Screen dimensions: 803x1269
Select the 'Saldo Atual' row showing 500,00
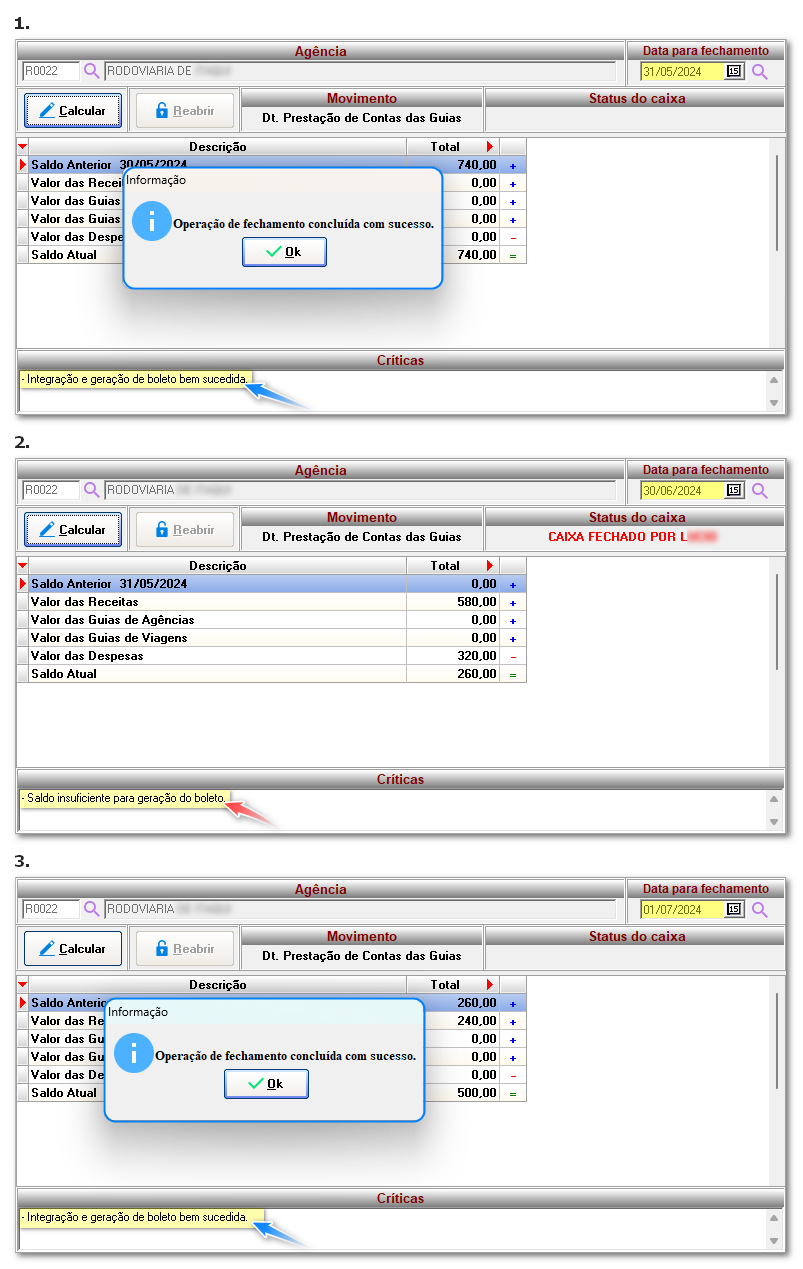pos(272,1093)
